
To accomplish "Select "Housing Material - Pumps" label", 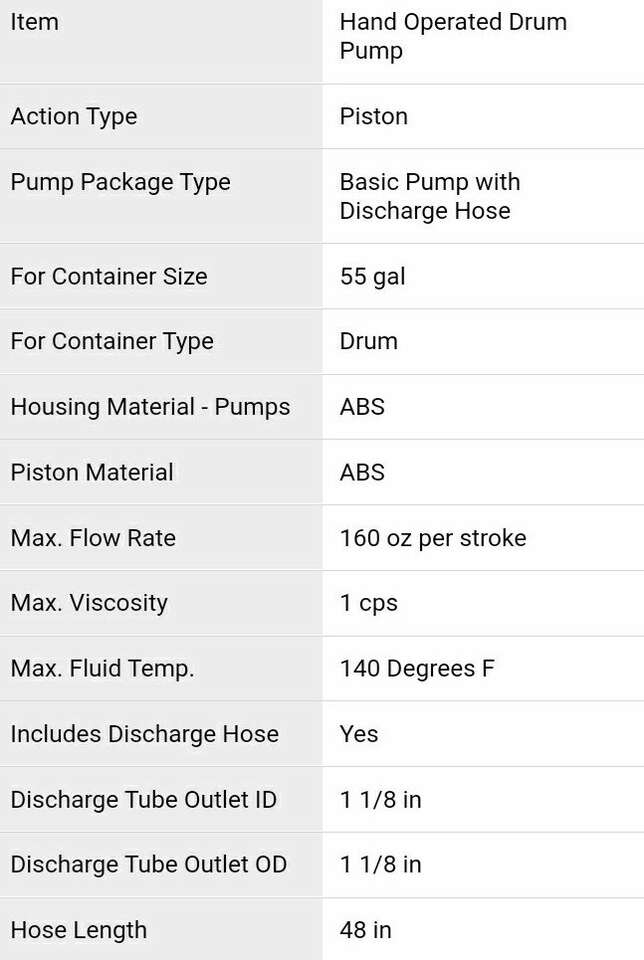I will point(150,407).
